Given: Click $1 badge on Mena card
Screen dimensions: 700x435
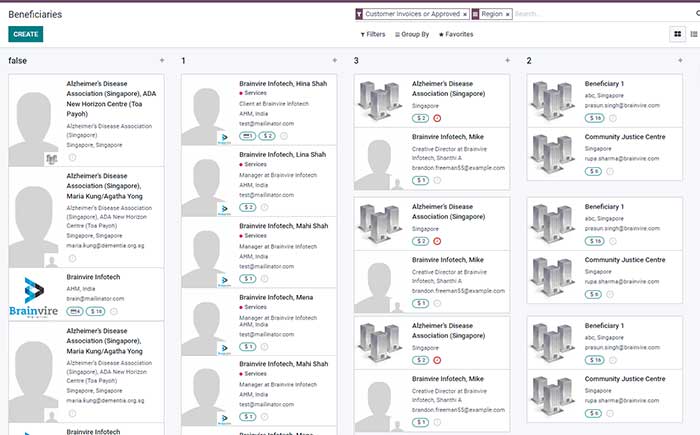Looking at the screenshot, I should point(247,347).
